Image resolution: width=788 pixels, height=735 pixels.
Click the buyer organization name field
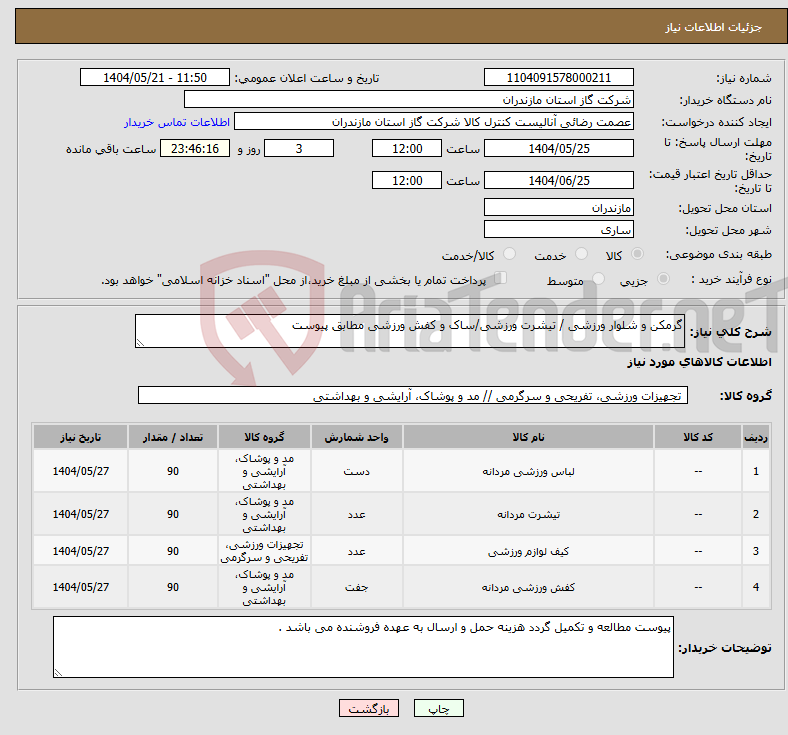tap(409, 99)
